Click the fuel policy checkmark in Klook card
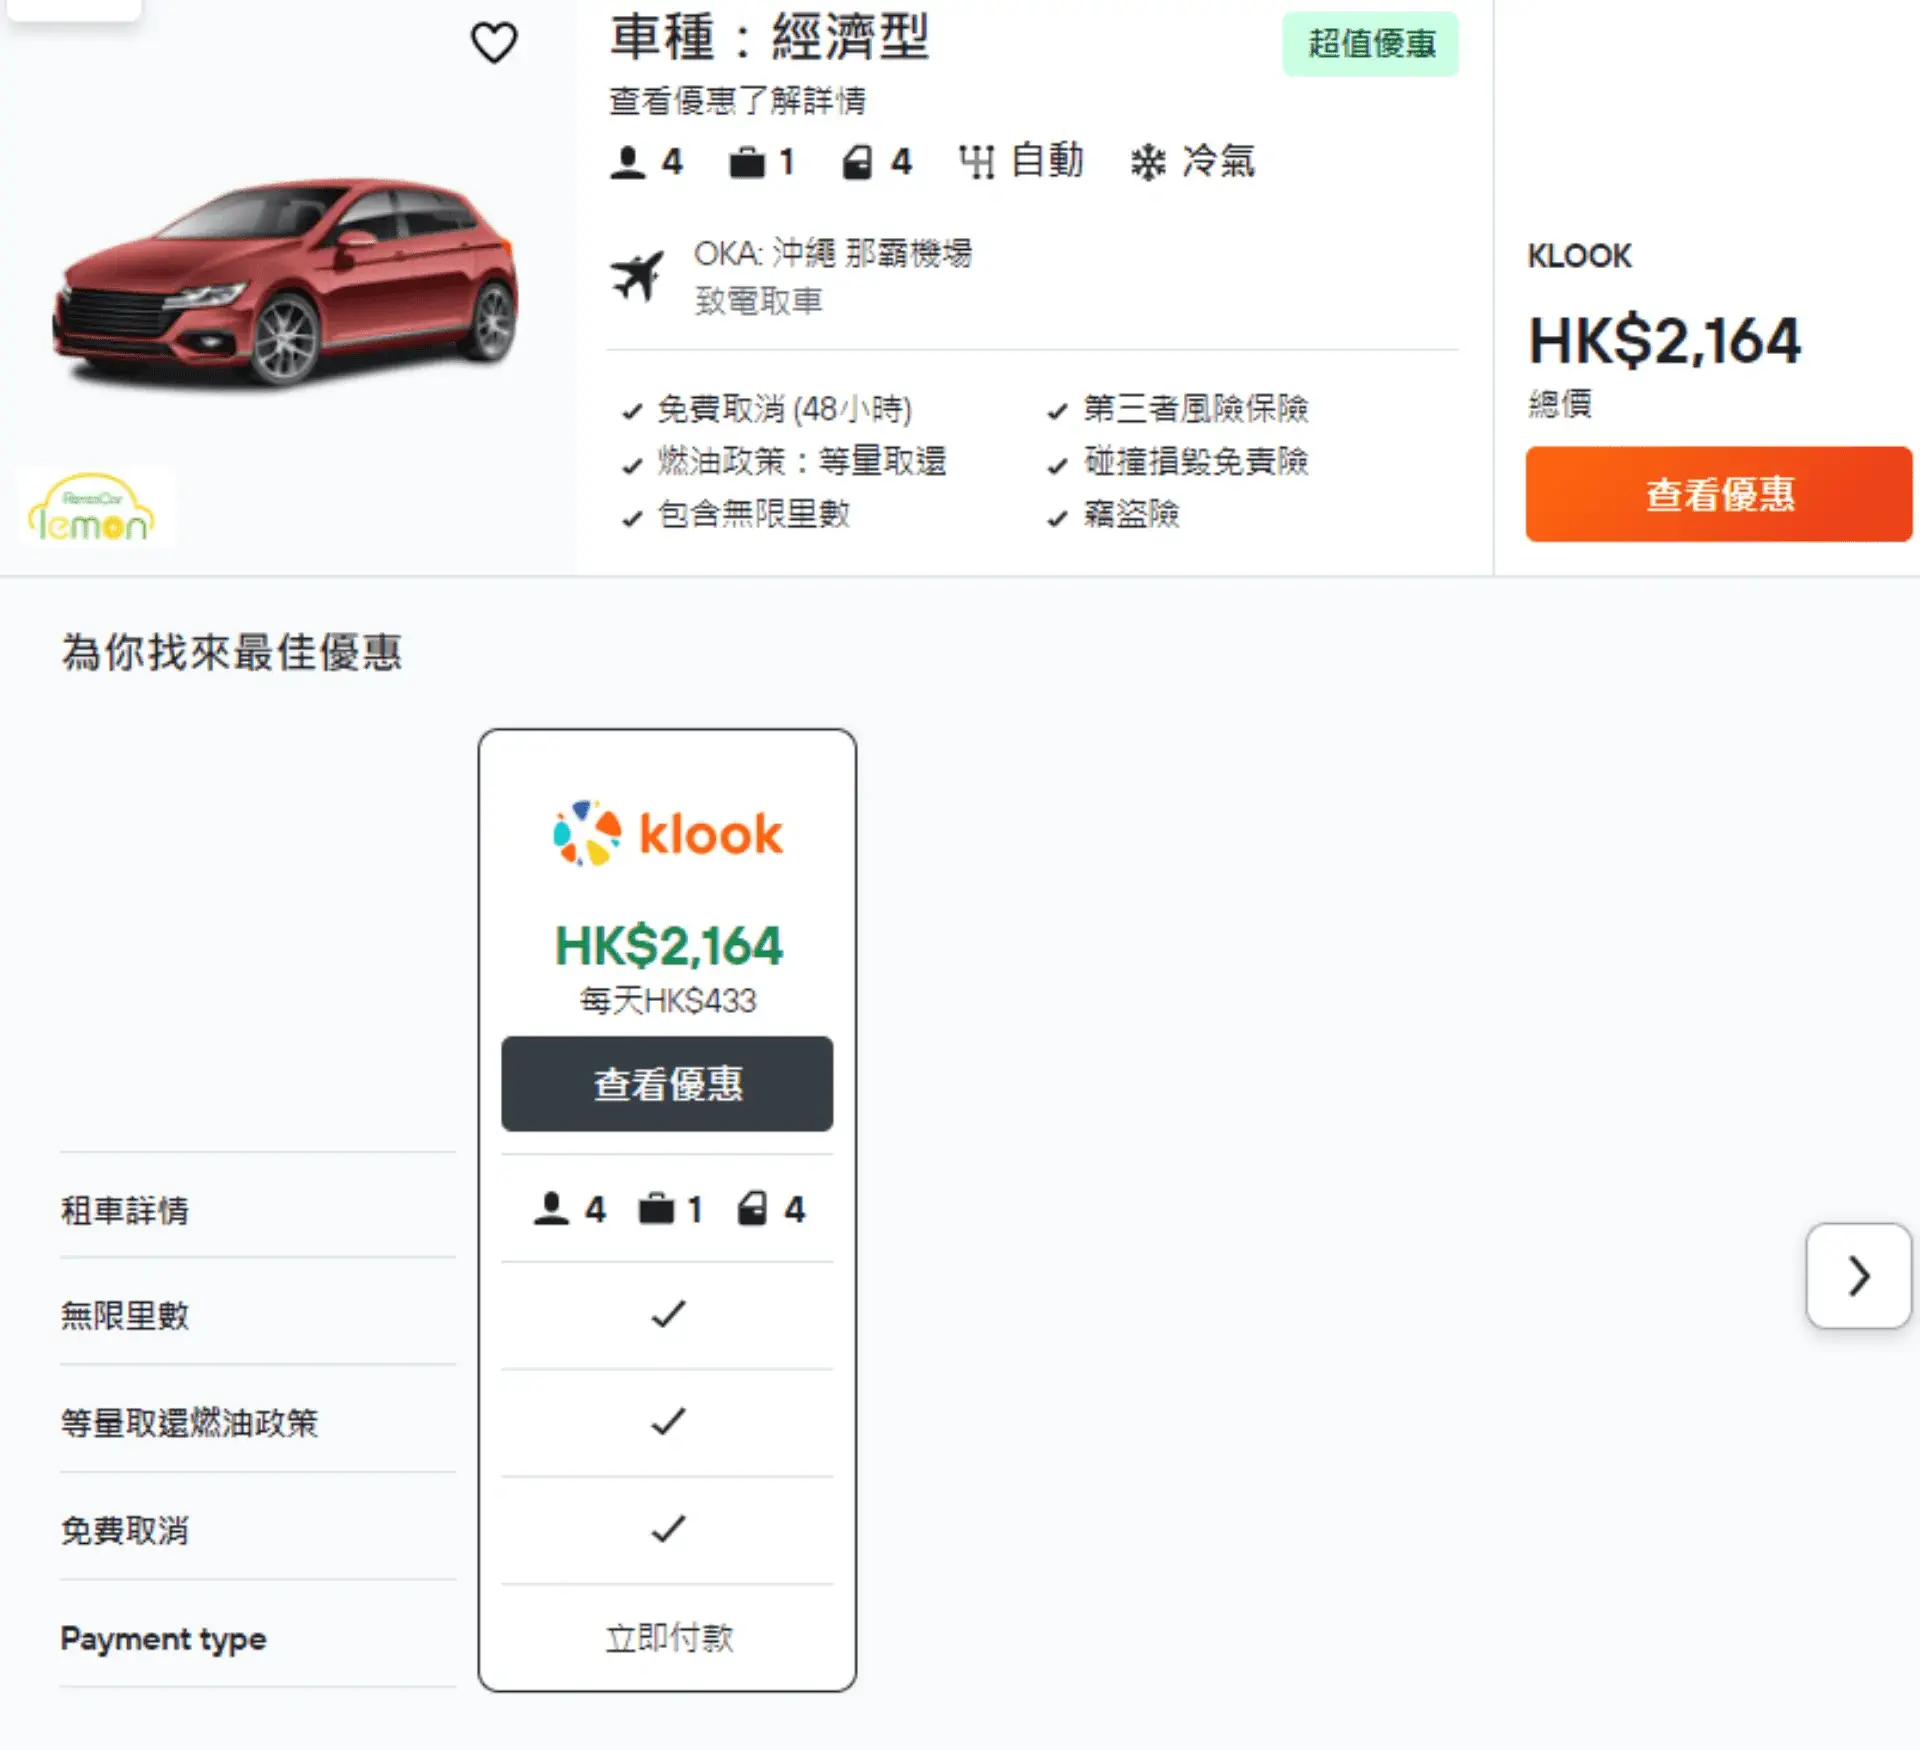Screen dimensions: 1920x1750 pos(668,1421)
